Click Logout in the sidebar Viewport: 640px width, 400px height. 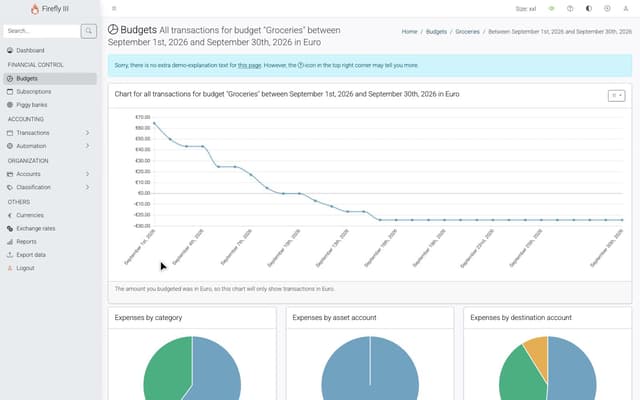coord(50,268)
